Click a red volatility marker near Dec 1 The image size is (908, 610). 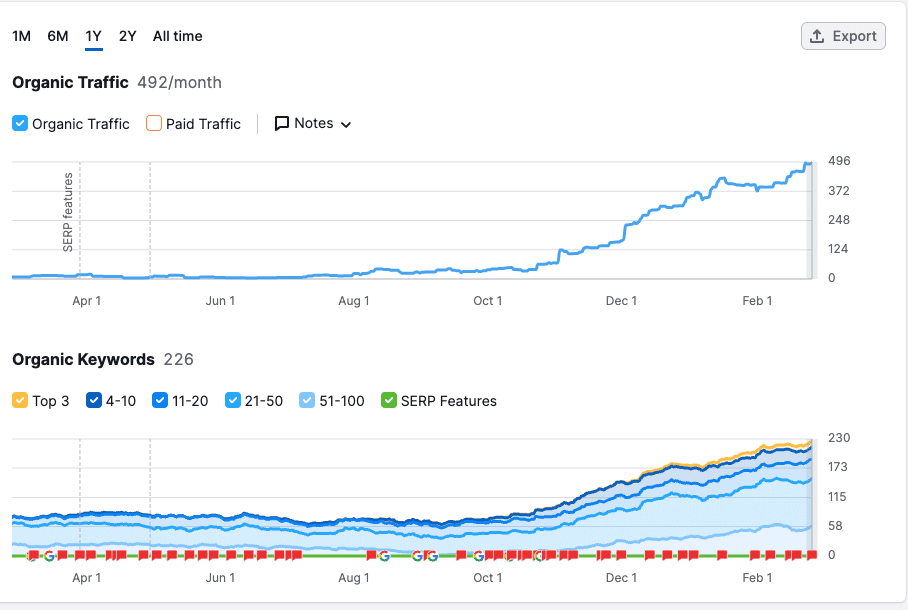pos(621,552)
